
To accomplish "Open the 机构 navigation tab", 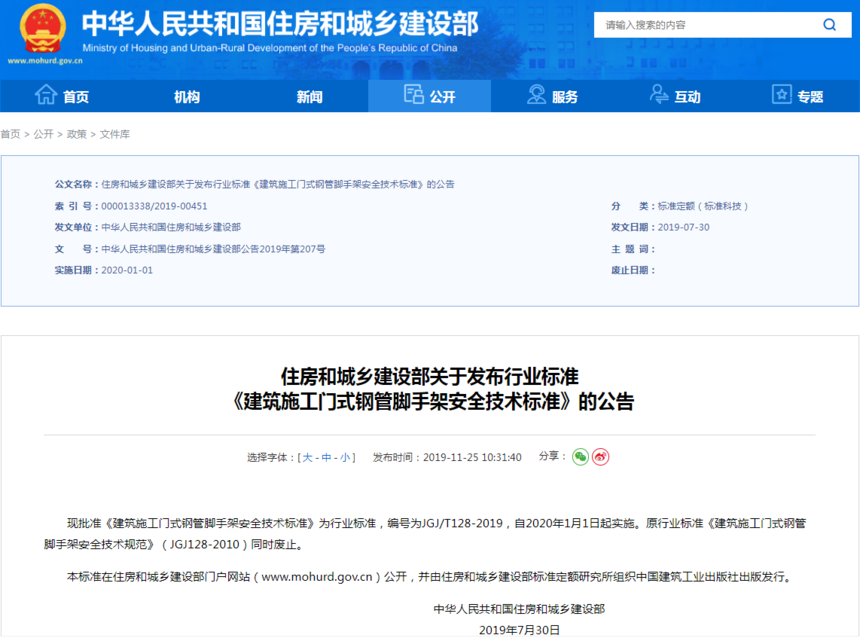I will [x=187, y=97].
